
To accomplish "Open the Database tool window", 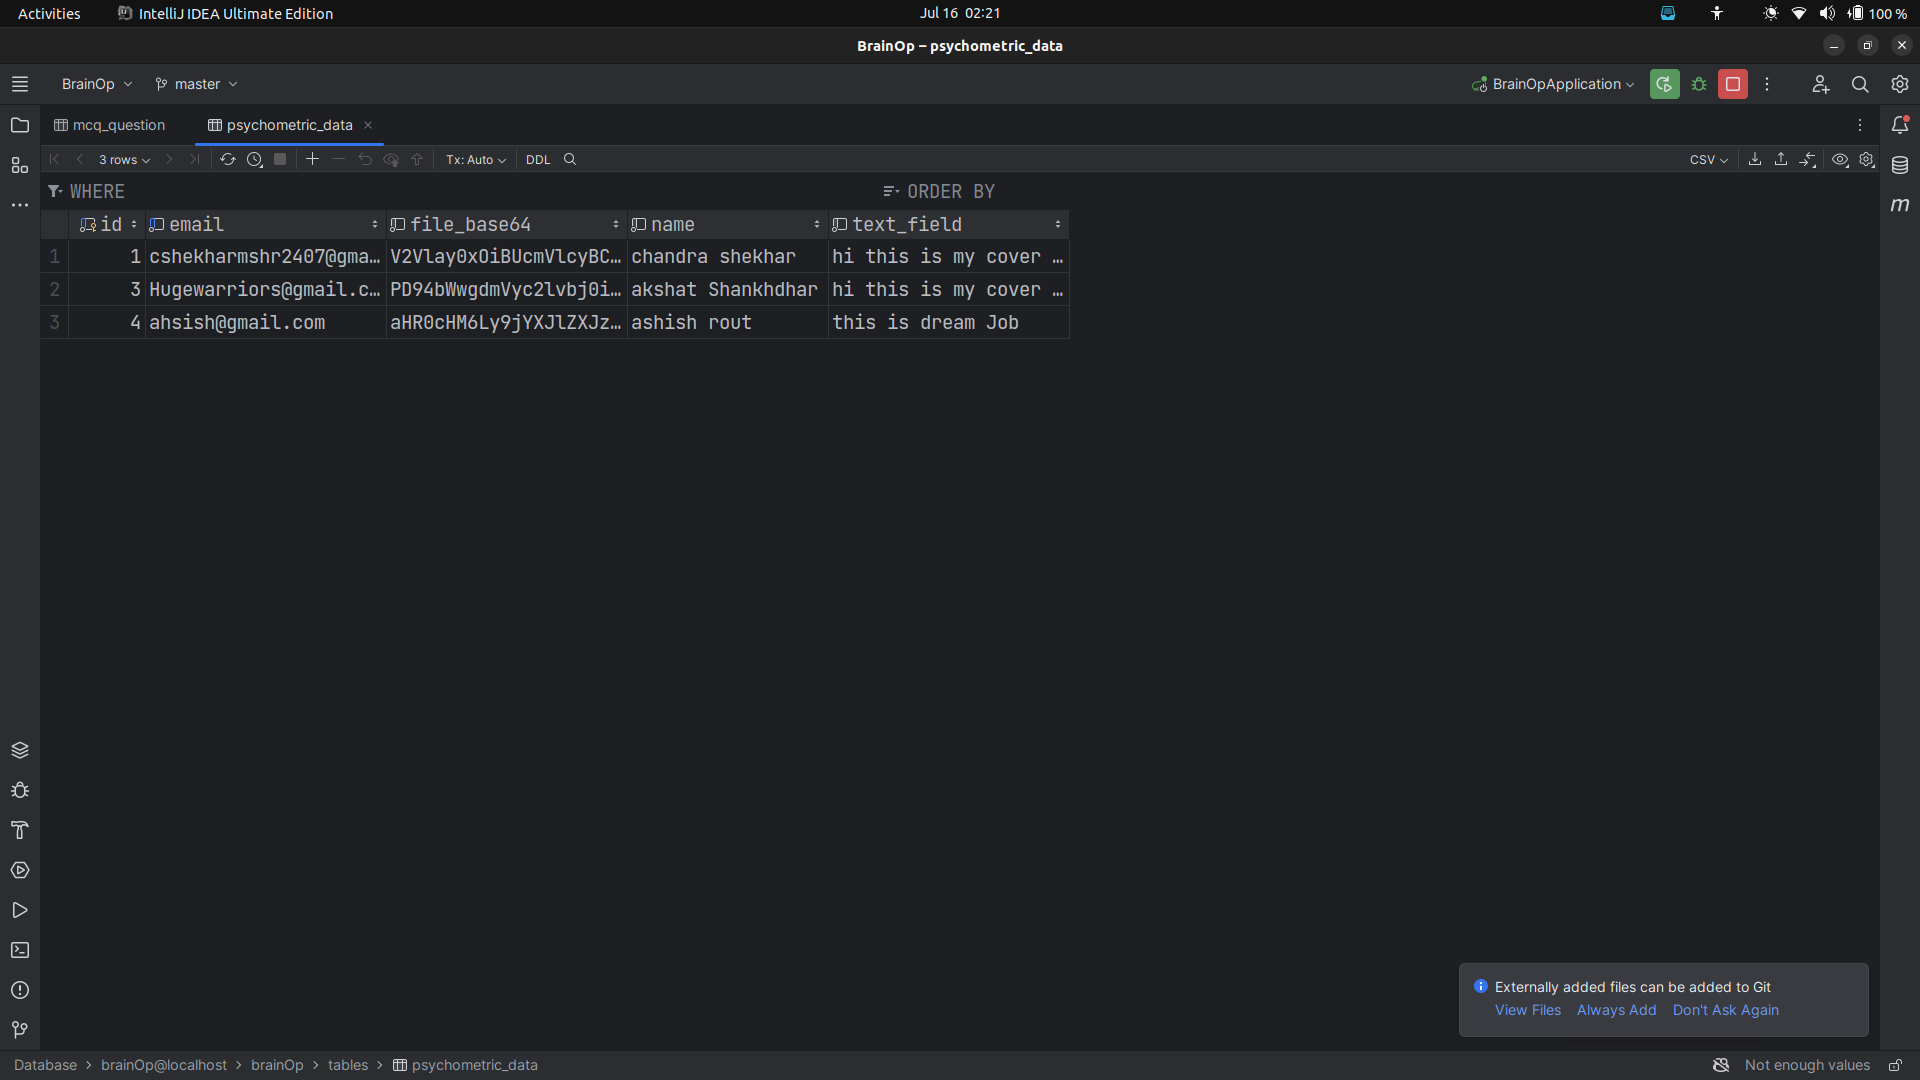I will tap(1901, 165).
